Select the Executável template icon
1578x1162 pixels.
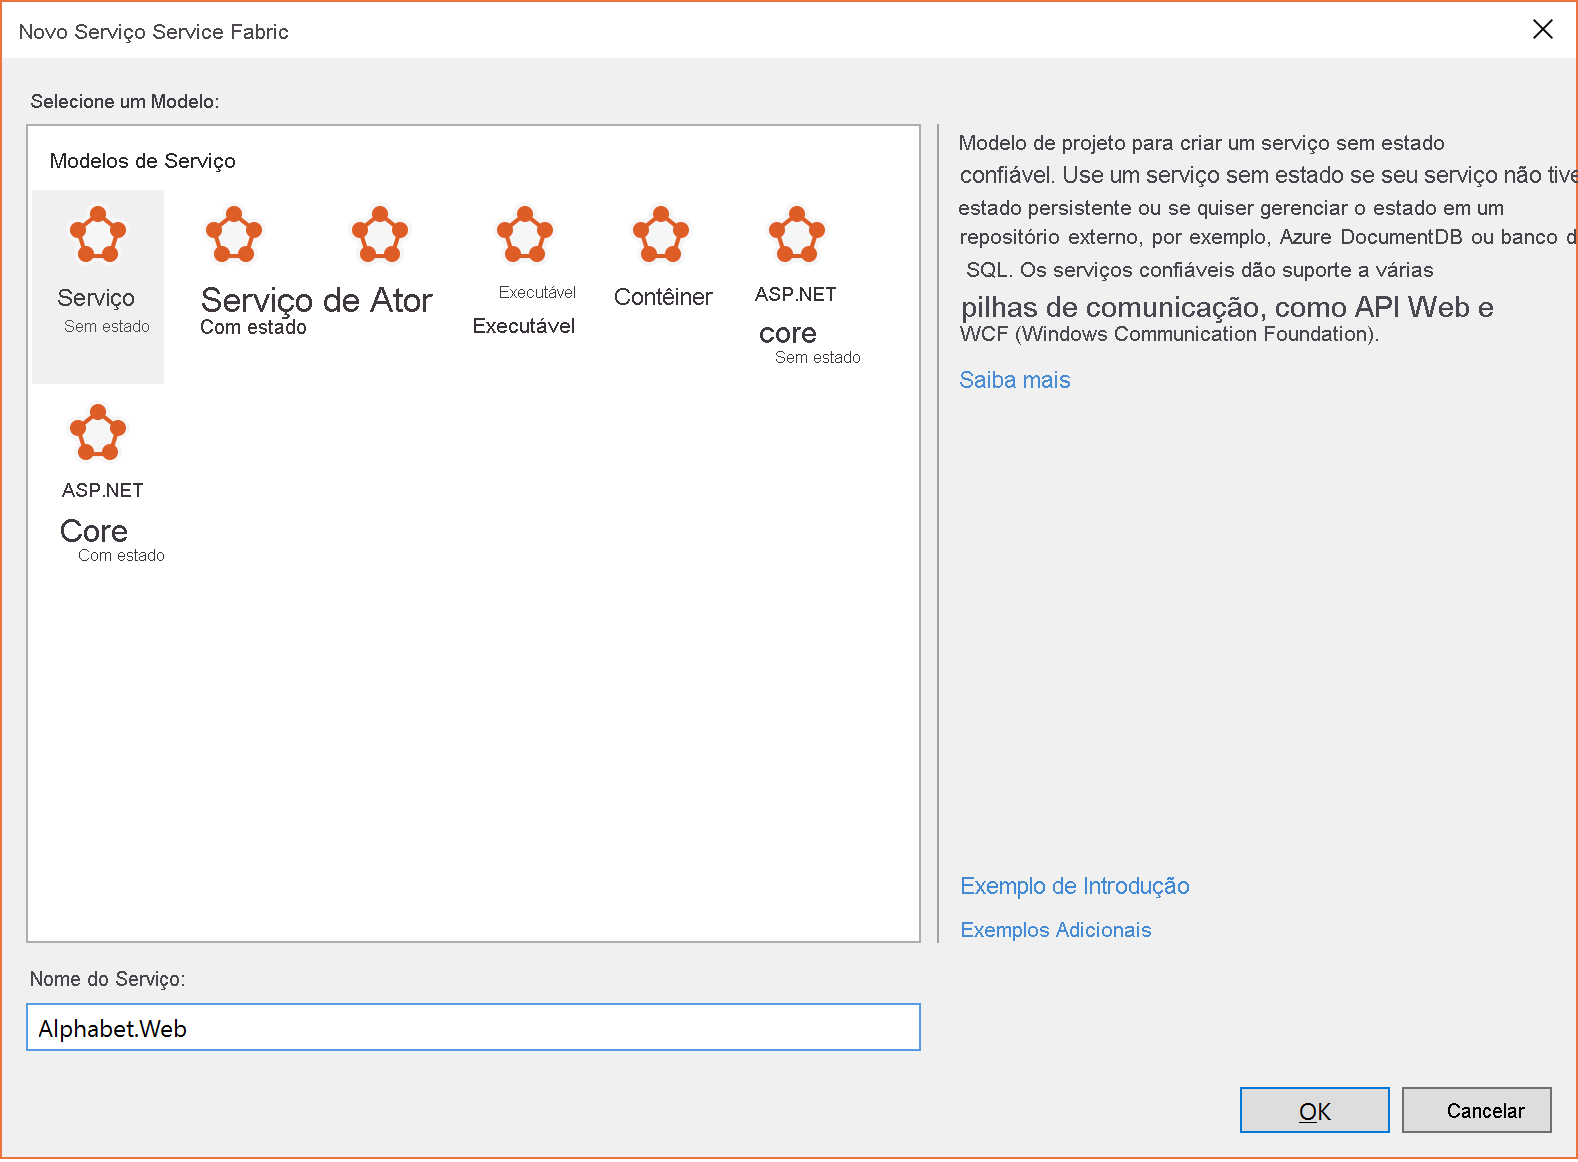coord(525,234)
